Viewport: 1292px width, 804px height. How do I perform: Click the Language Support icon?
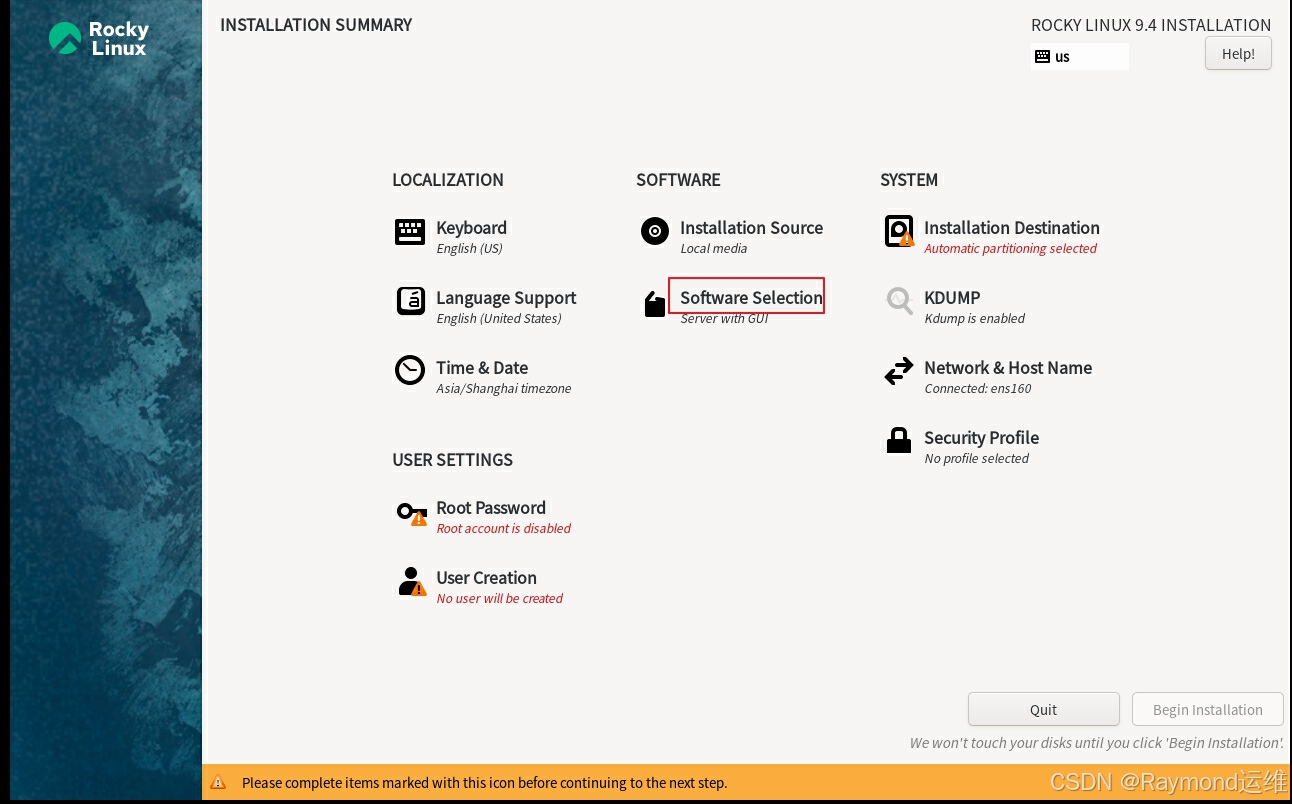tap(410, 301)
